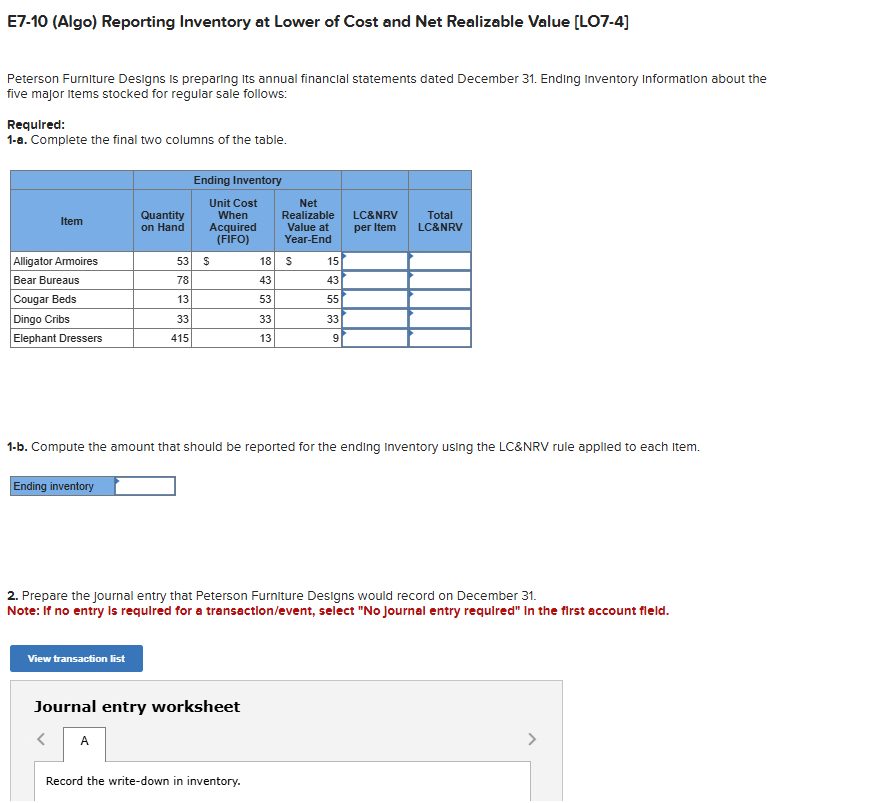Click LC&NRV per Item field for Dingo Cribs
869x803 pixels.
point(375,319)
